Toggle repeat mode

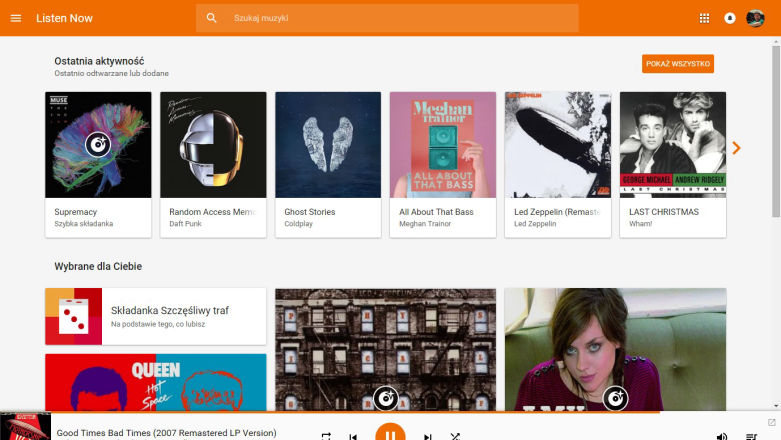pos(326,437)
